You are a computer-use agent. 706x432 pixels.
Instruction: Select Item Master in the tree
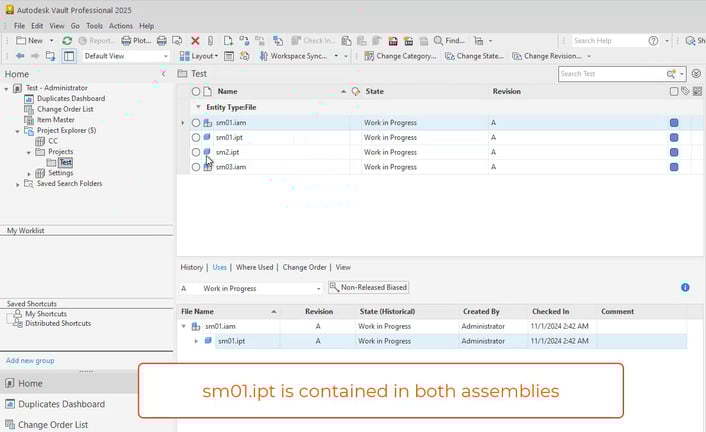tap(55, 120)
